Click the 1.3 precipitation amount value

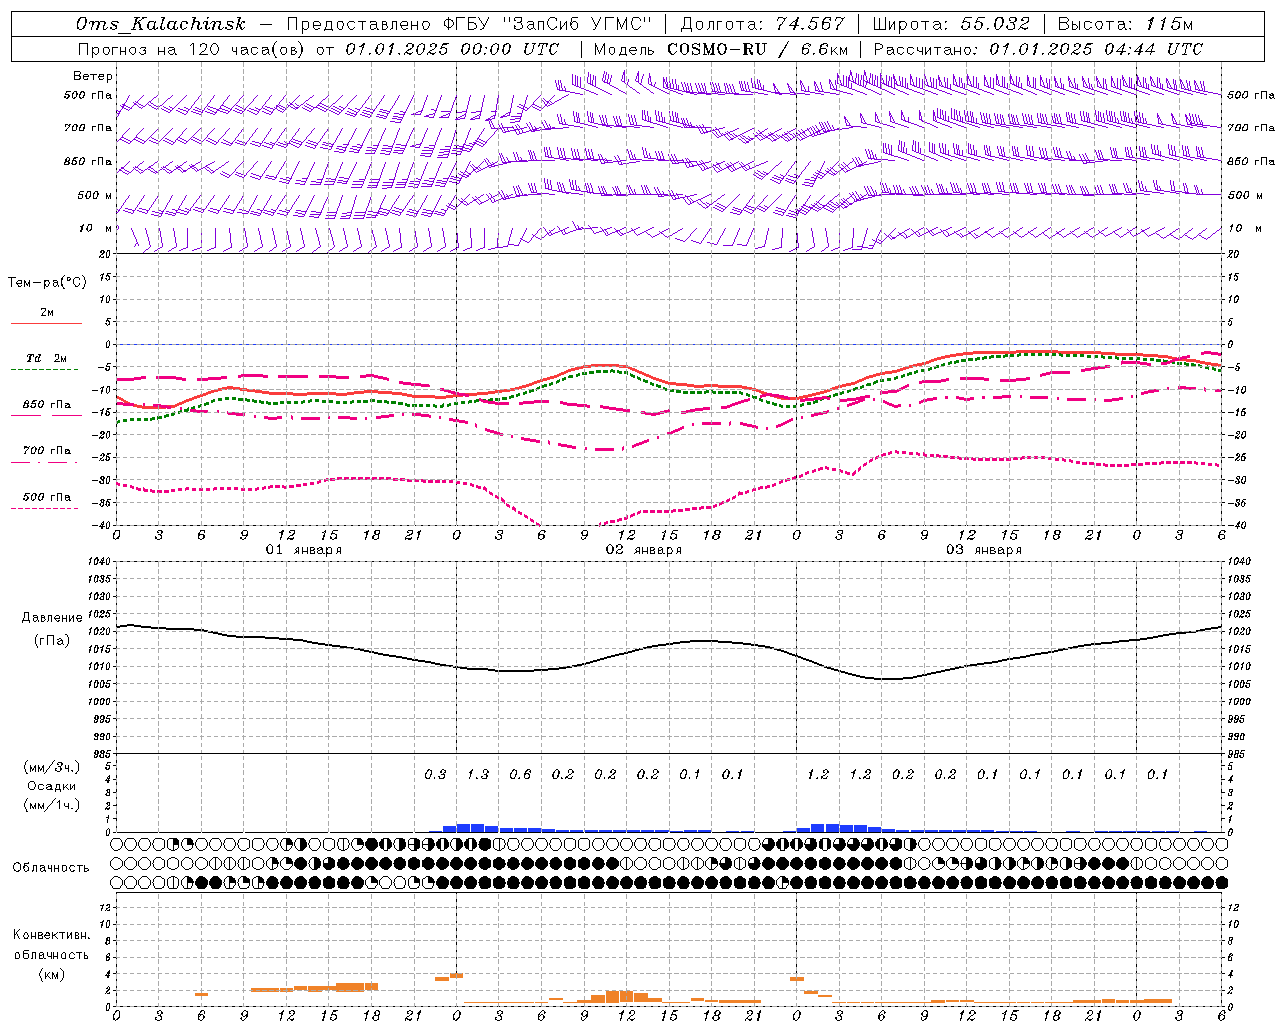coord(478,774)
